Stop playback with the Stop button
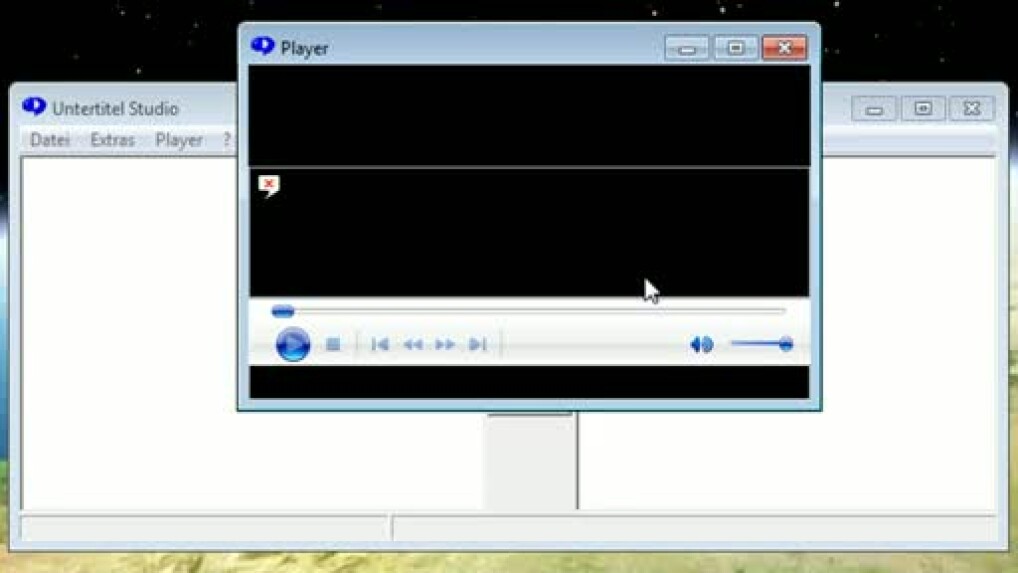The image size is (1018, 573). coord(333,345)
